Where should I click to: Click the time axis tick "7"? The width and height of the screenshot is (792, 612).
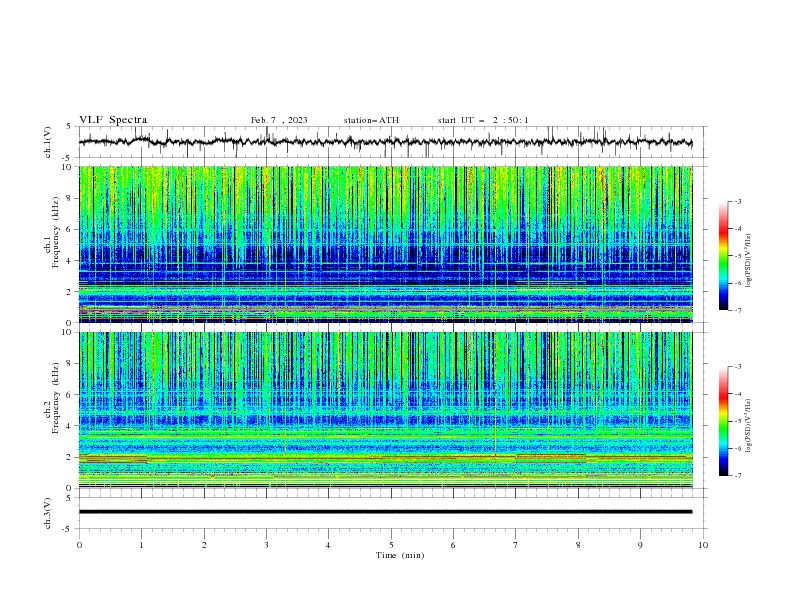516,545
